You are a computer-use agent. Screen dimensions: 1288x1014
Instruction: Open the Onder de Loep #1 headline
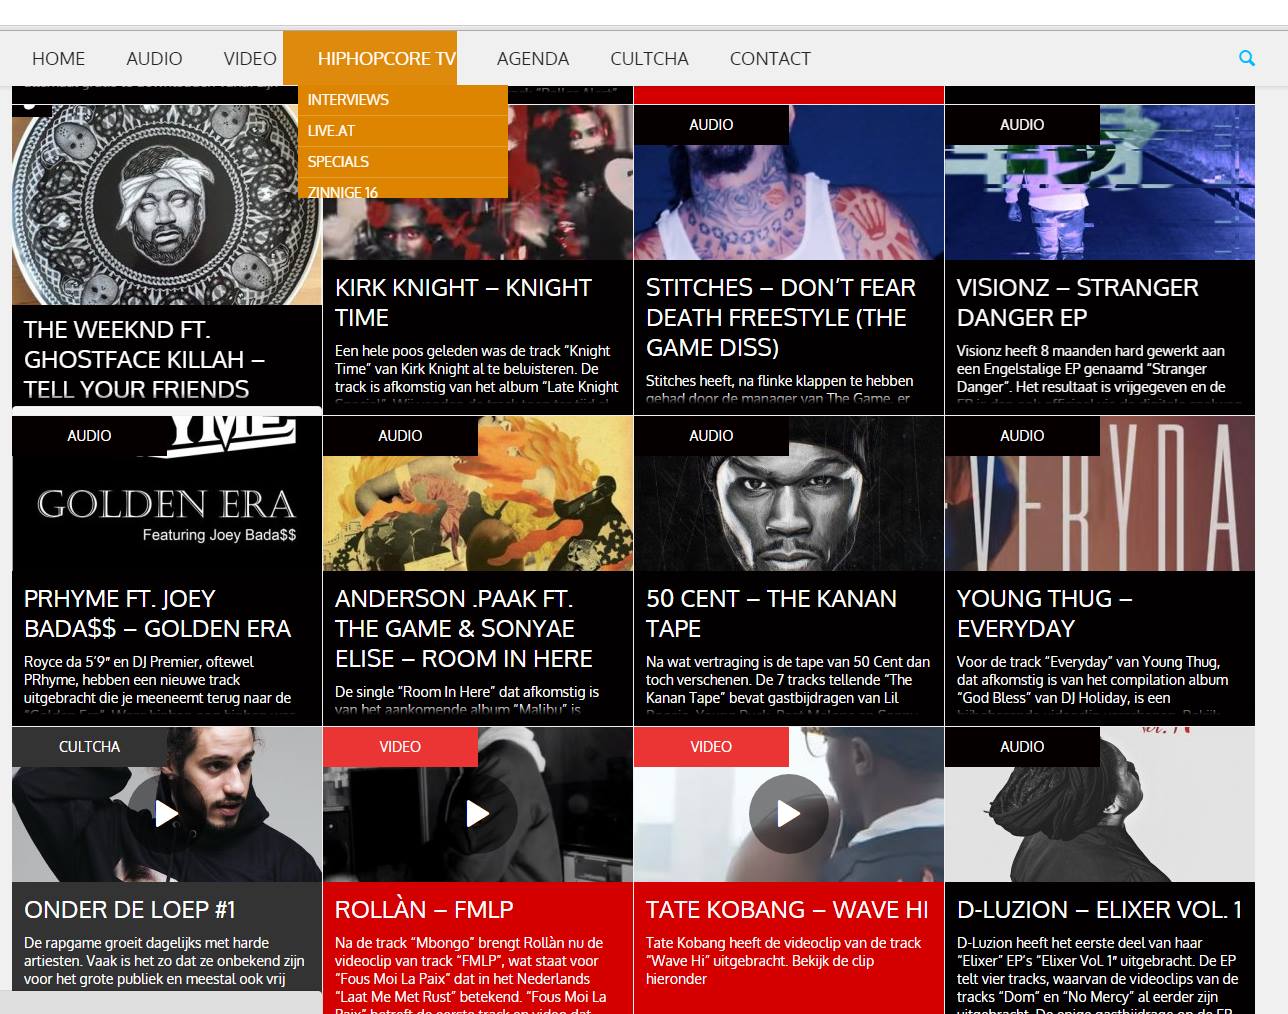[130, 909]
